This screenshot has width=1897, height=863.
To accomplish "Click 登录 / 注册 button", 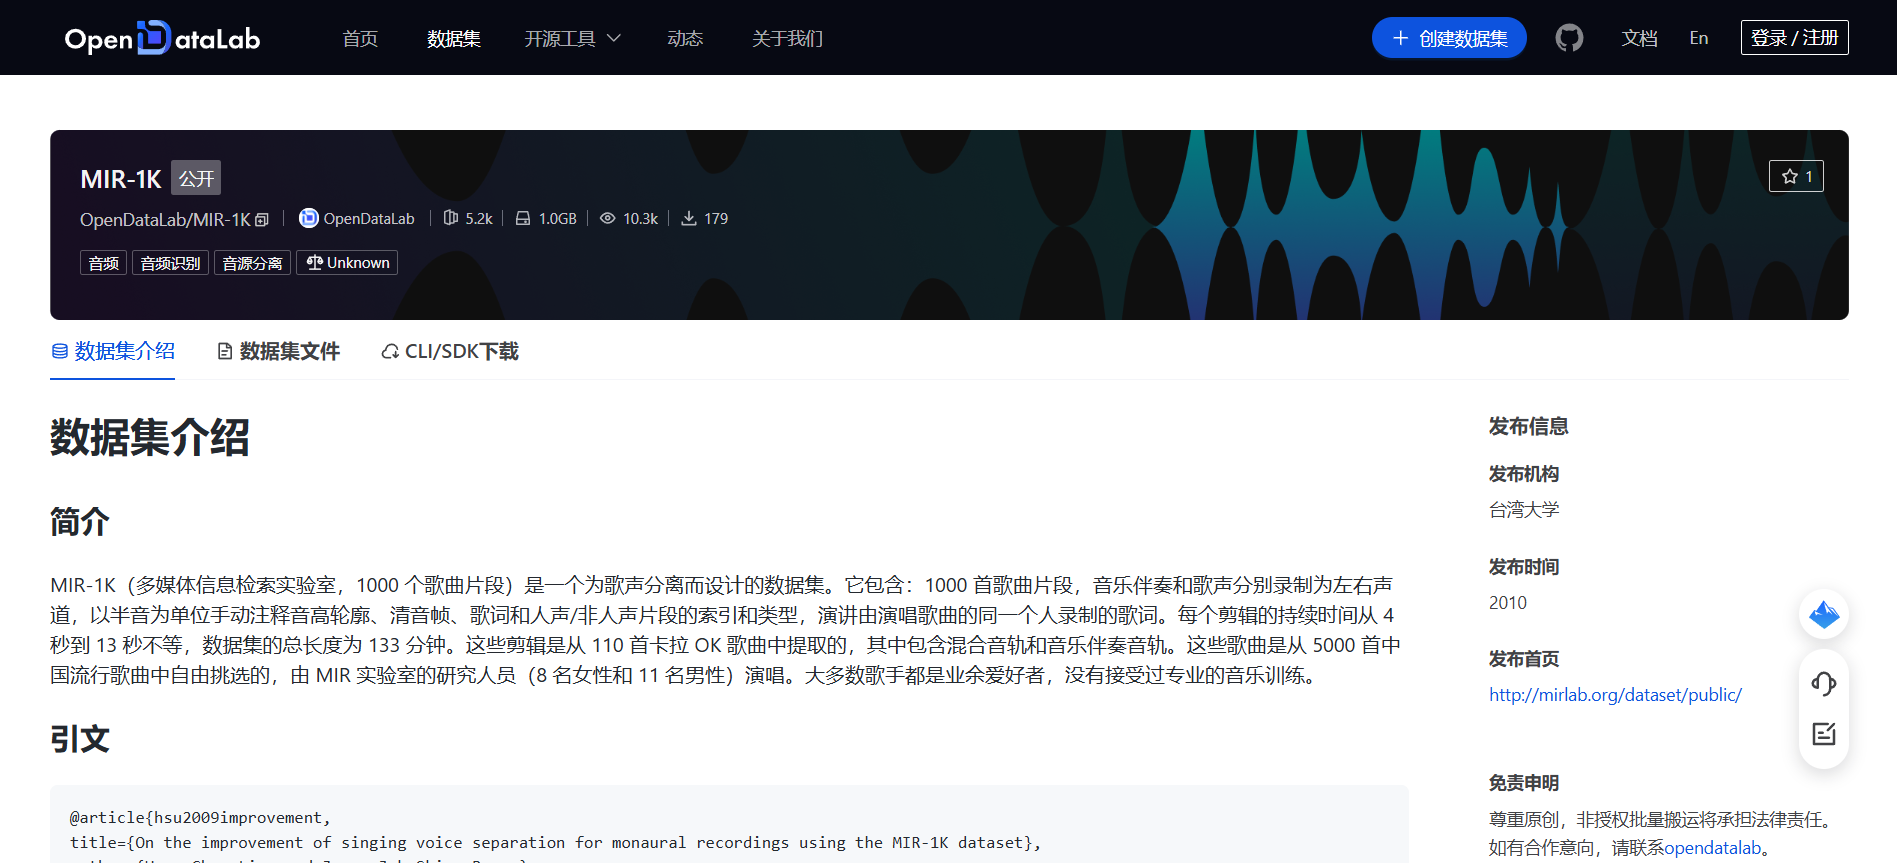I will click(x=1794, y=38).
